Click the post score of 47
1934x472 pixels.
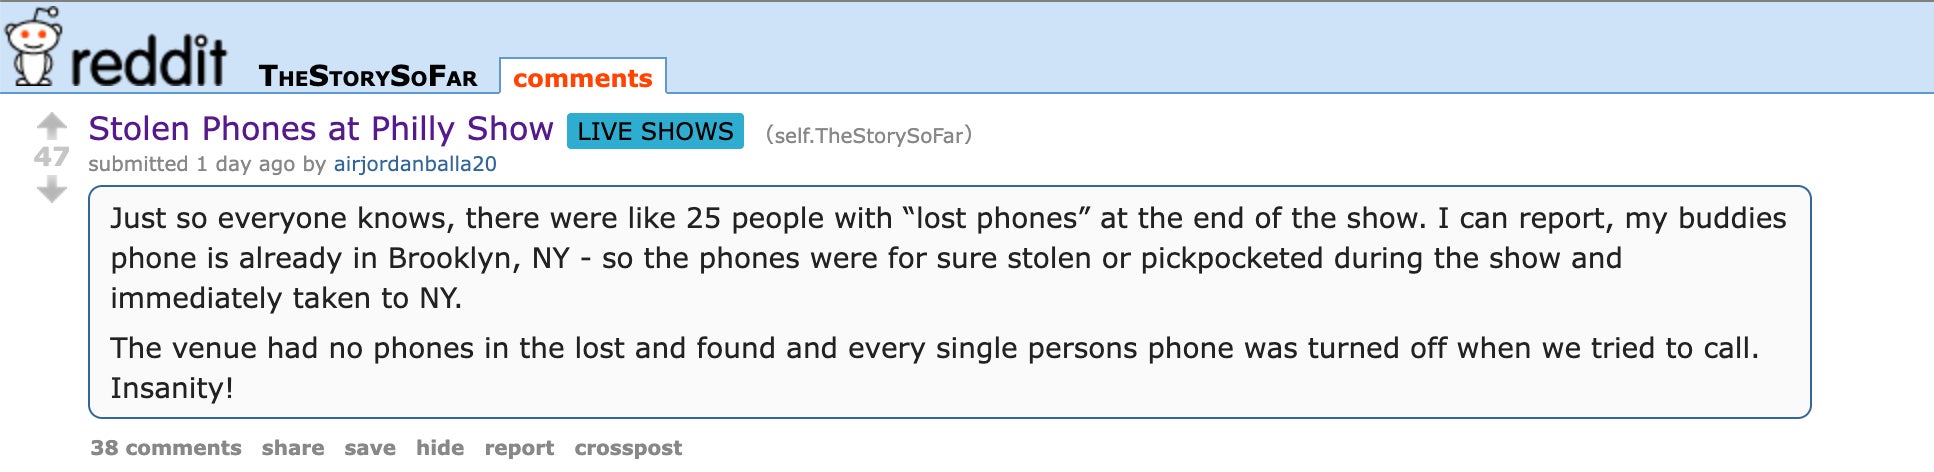click(x=52, y=157)
